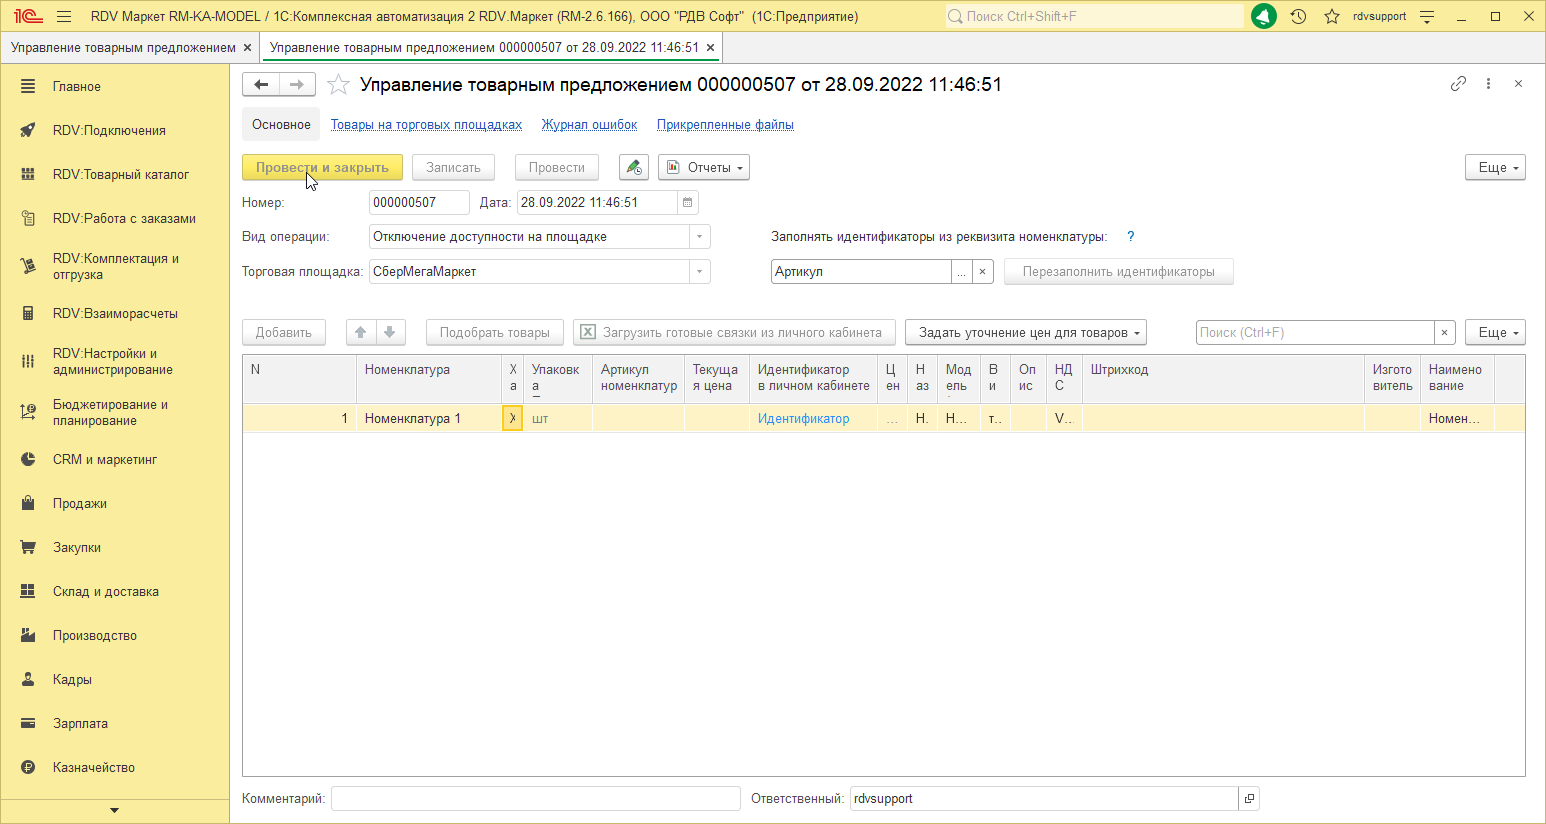Open the Ответственный field lookup icon

click(1249, 799)
